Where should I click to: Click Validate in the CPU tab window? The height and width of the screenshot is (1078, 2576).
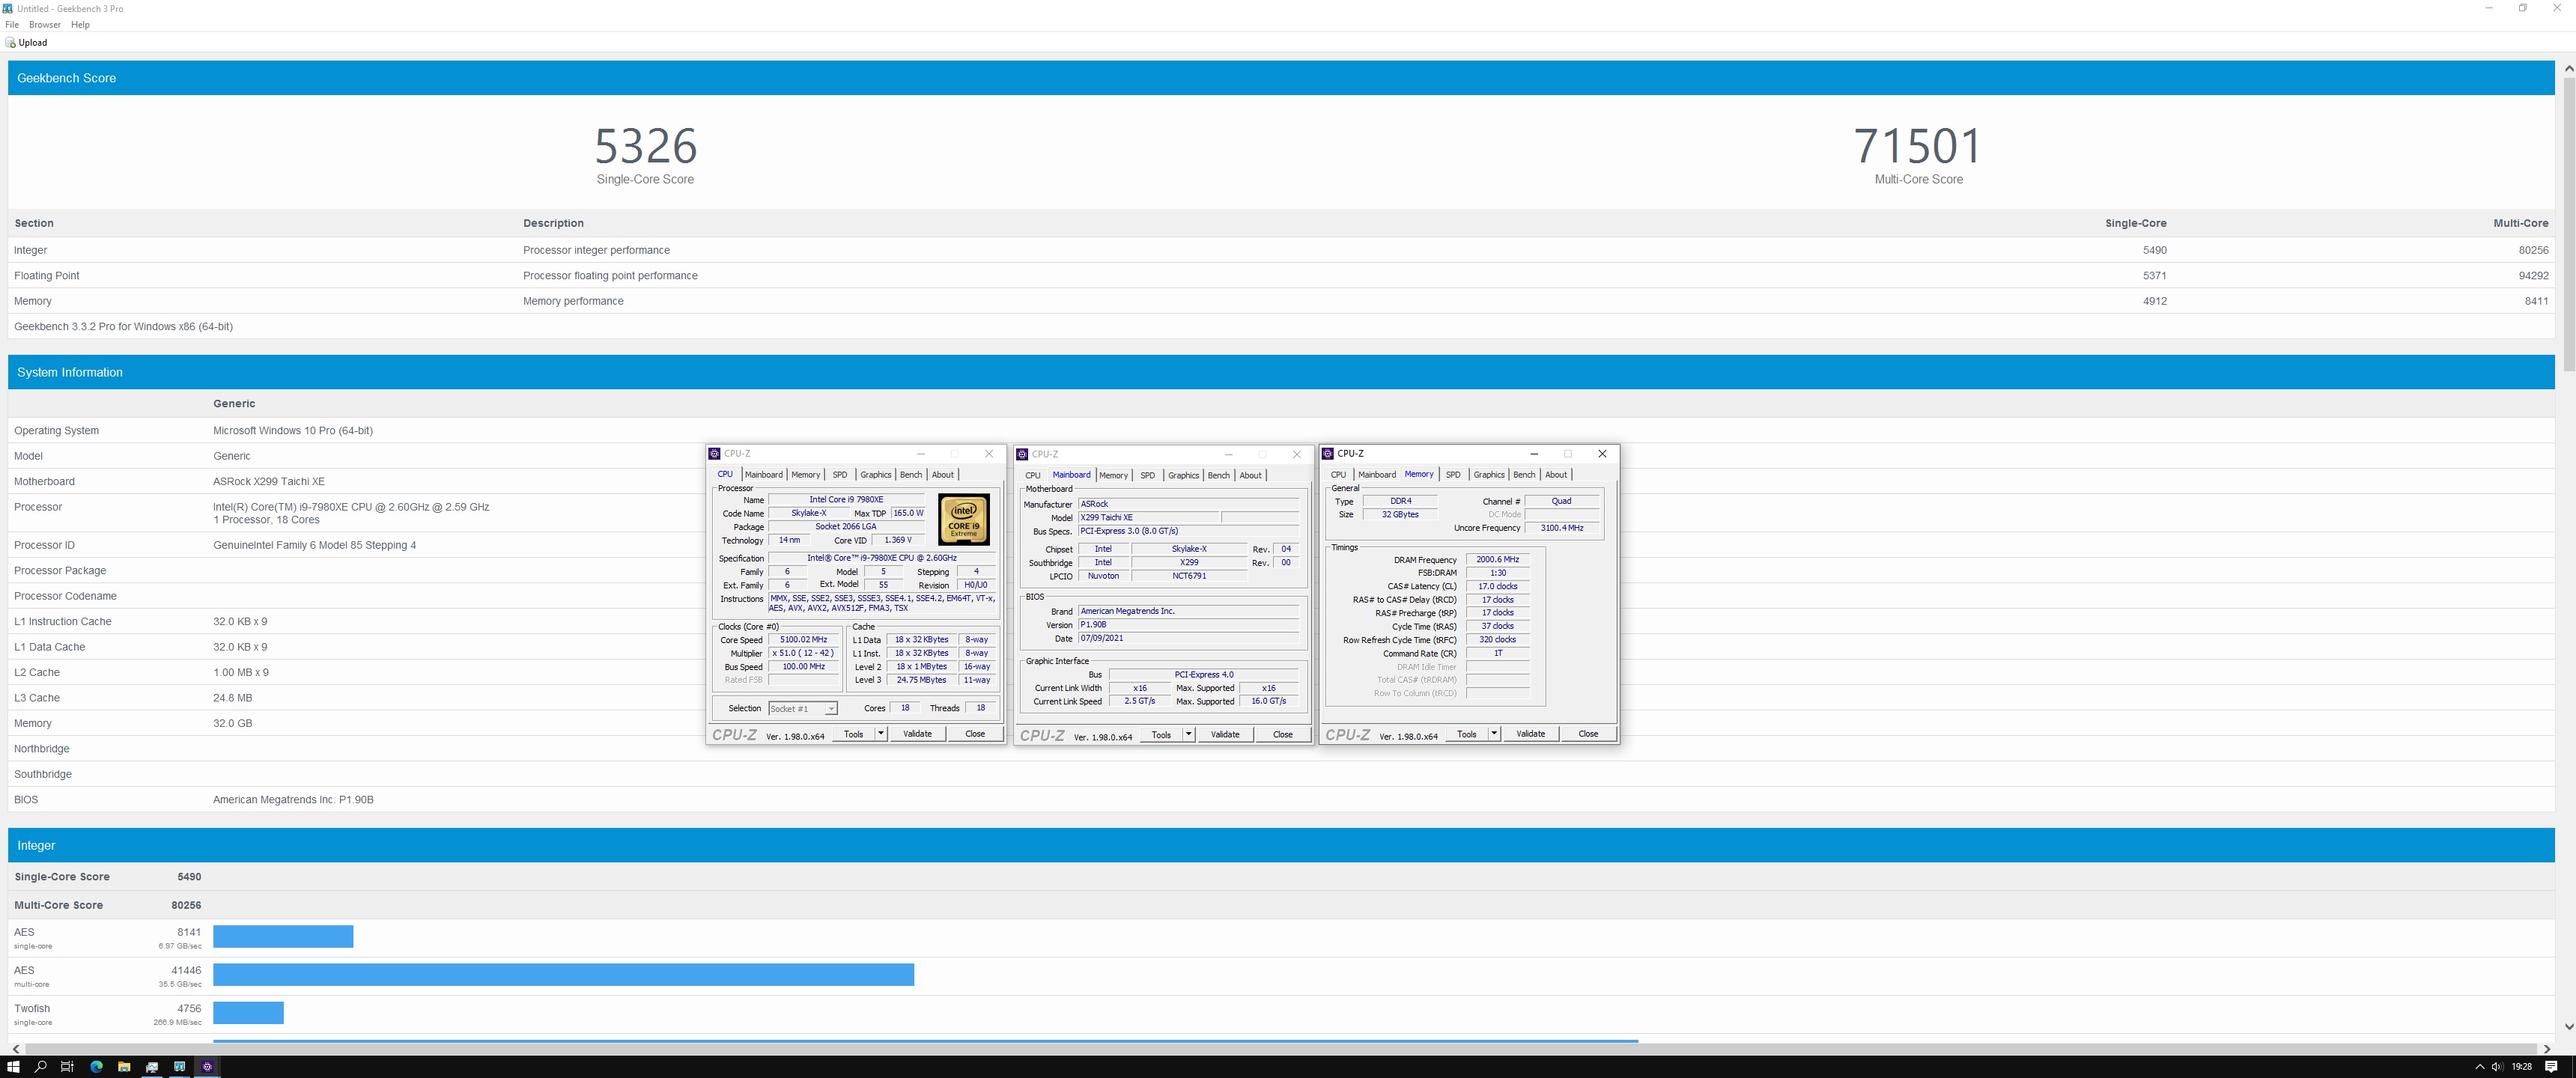917,734
